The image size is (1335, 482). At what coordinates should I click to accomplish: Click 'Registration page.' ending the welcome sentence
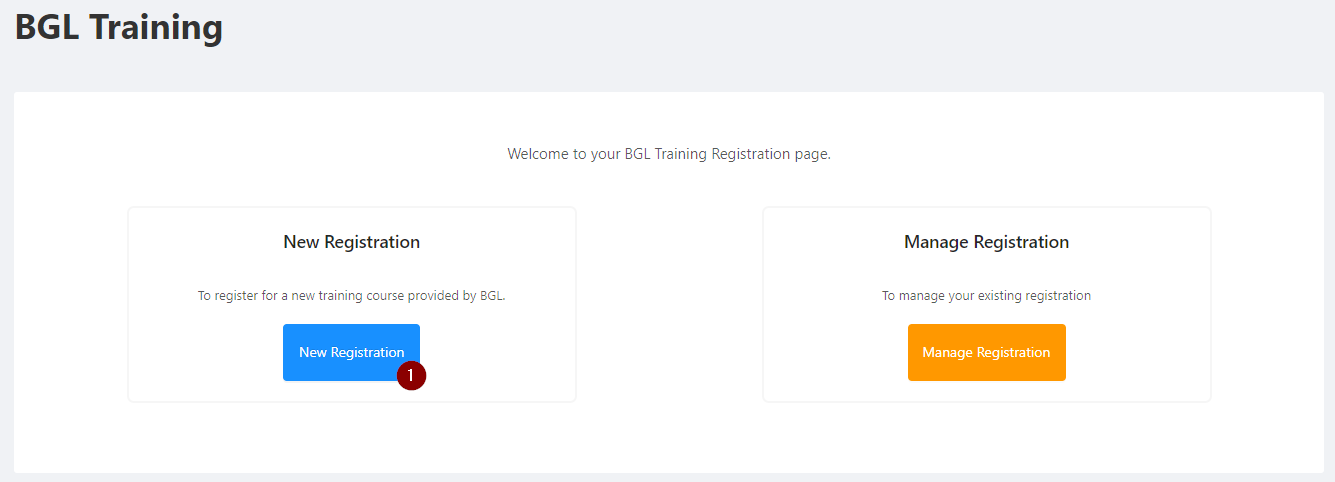[771, 154]
